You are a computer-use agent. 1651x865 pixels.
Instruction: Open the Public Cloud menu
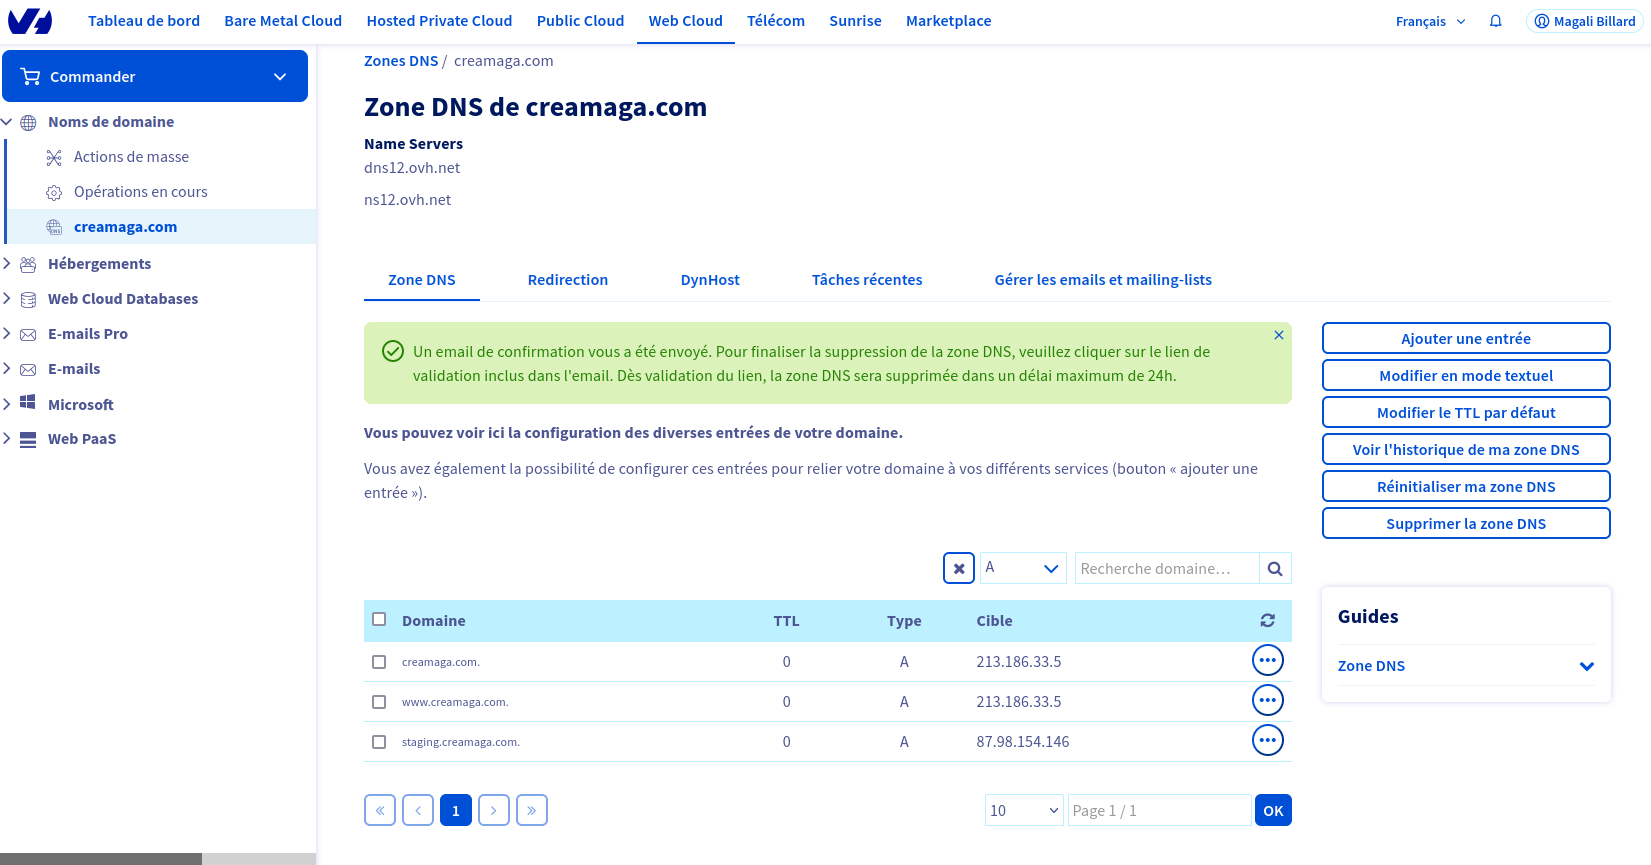click(580, 21)
